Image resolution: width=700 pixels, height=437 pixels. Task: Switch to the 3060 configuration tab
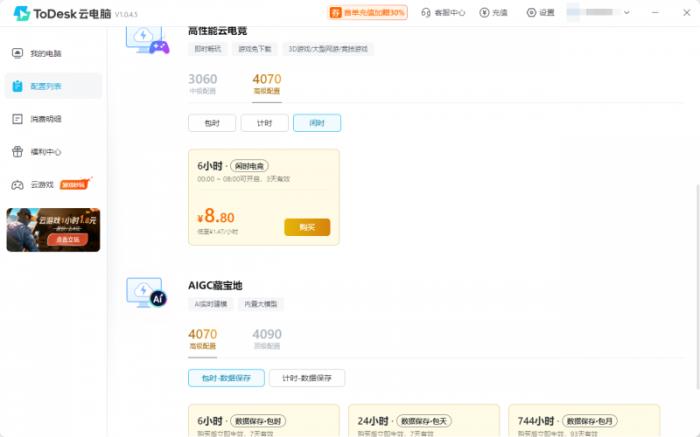pos(203,83)
